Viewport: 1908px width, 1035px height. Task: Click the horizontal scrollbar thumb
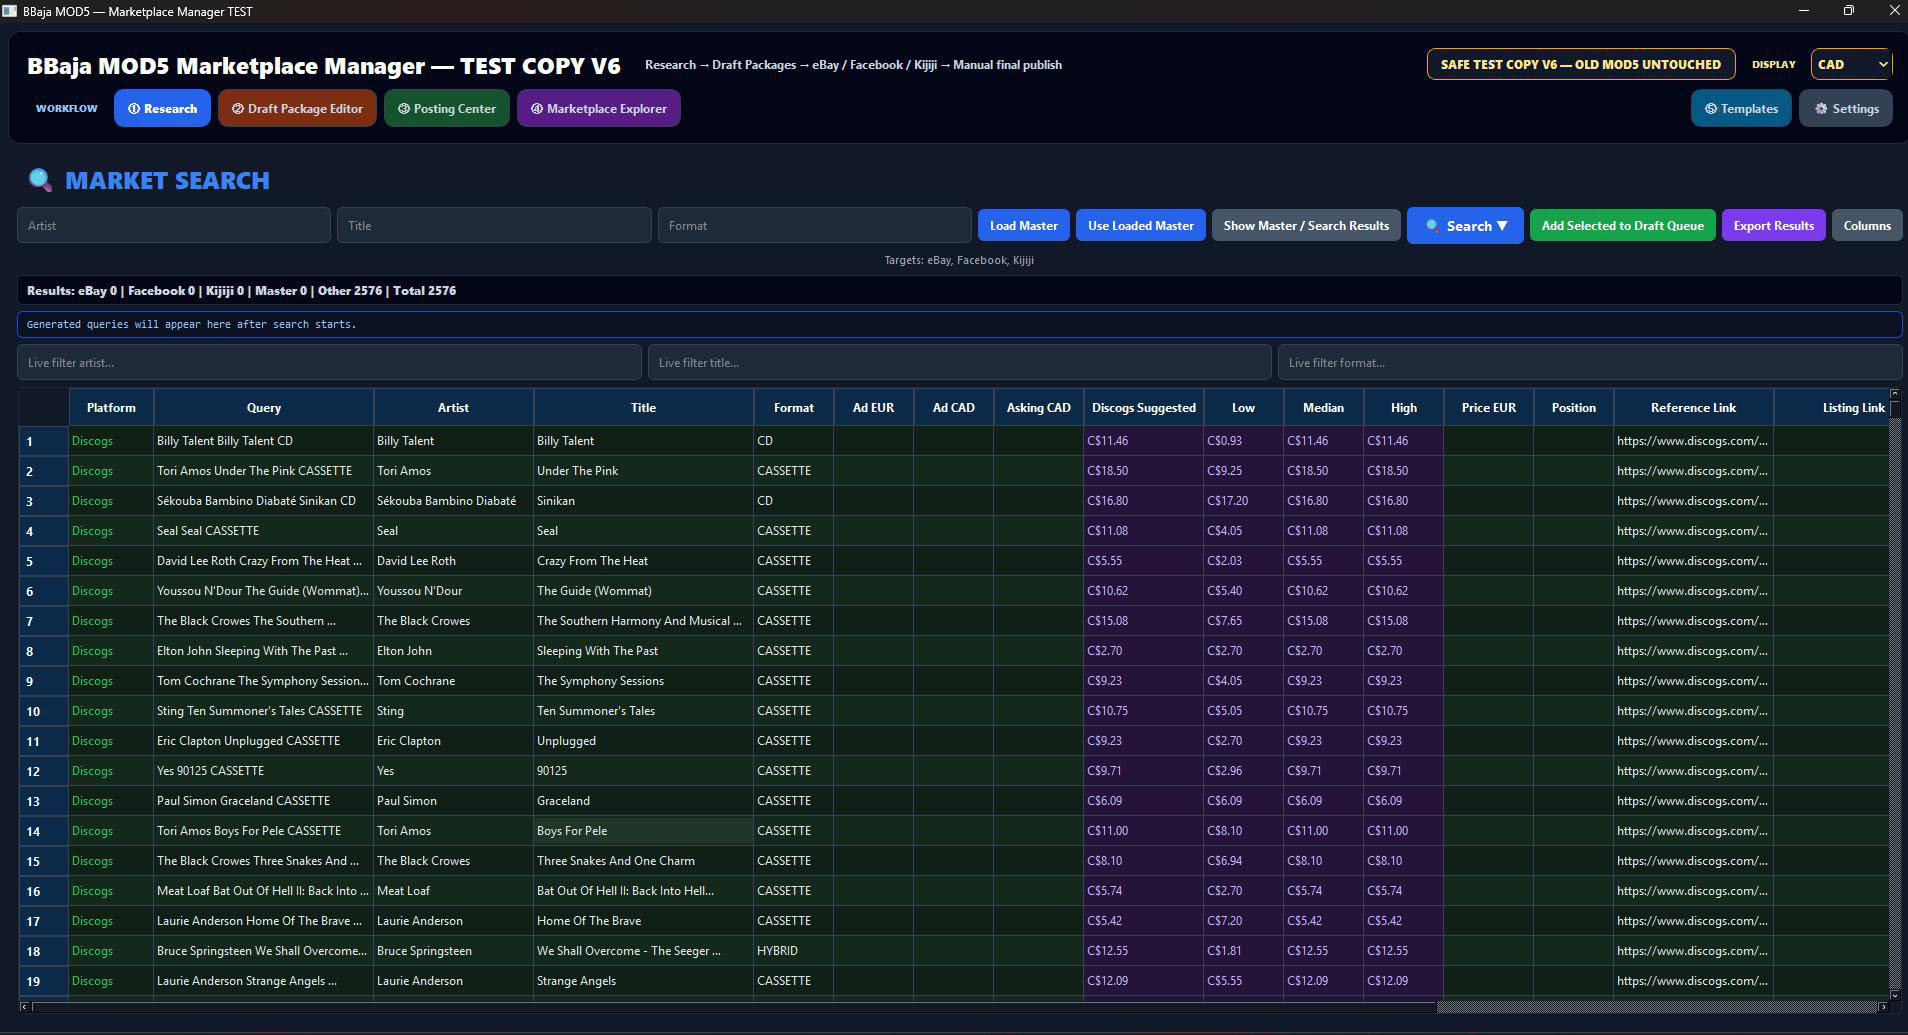tap(734, 1007)
